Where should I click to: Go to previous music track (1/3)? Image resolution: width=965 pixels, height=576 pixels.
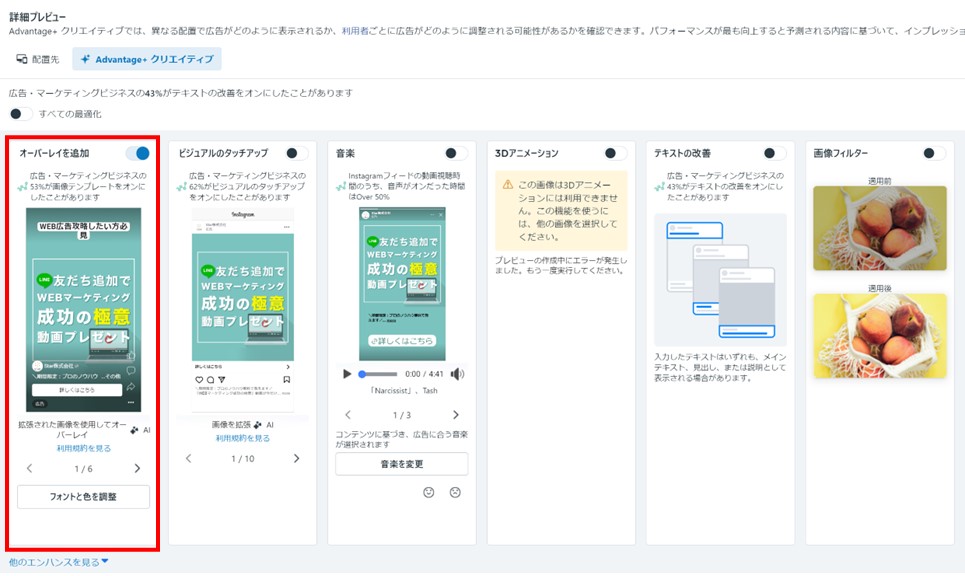tap(348, 415)
